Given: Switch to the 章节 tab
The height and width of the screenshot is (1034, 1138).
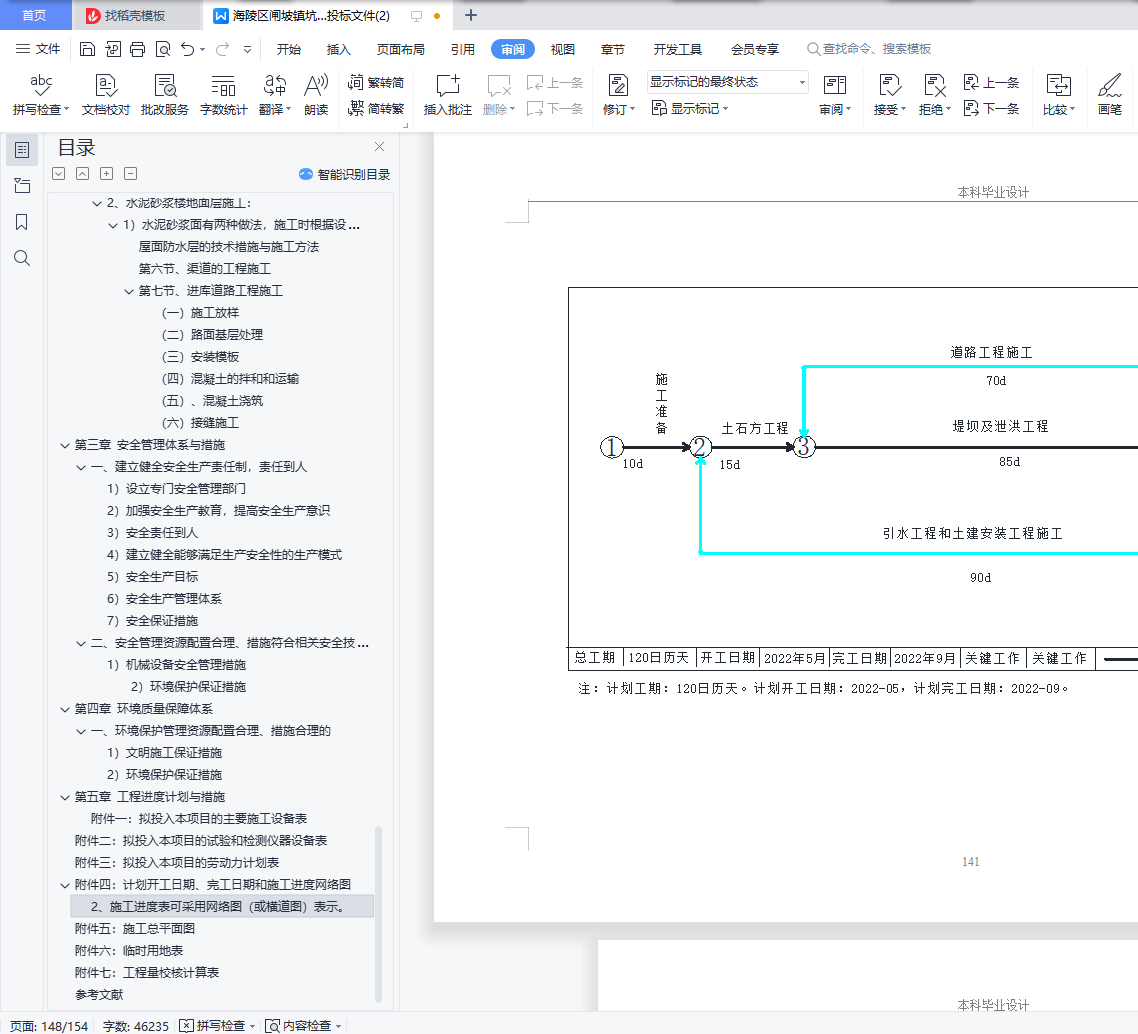Looking at the screenshot, I should [613, 49].
